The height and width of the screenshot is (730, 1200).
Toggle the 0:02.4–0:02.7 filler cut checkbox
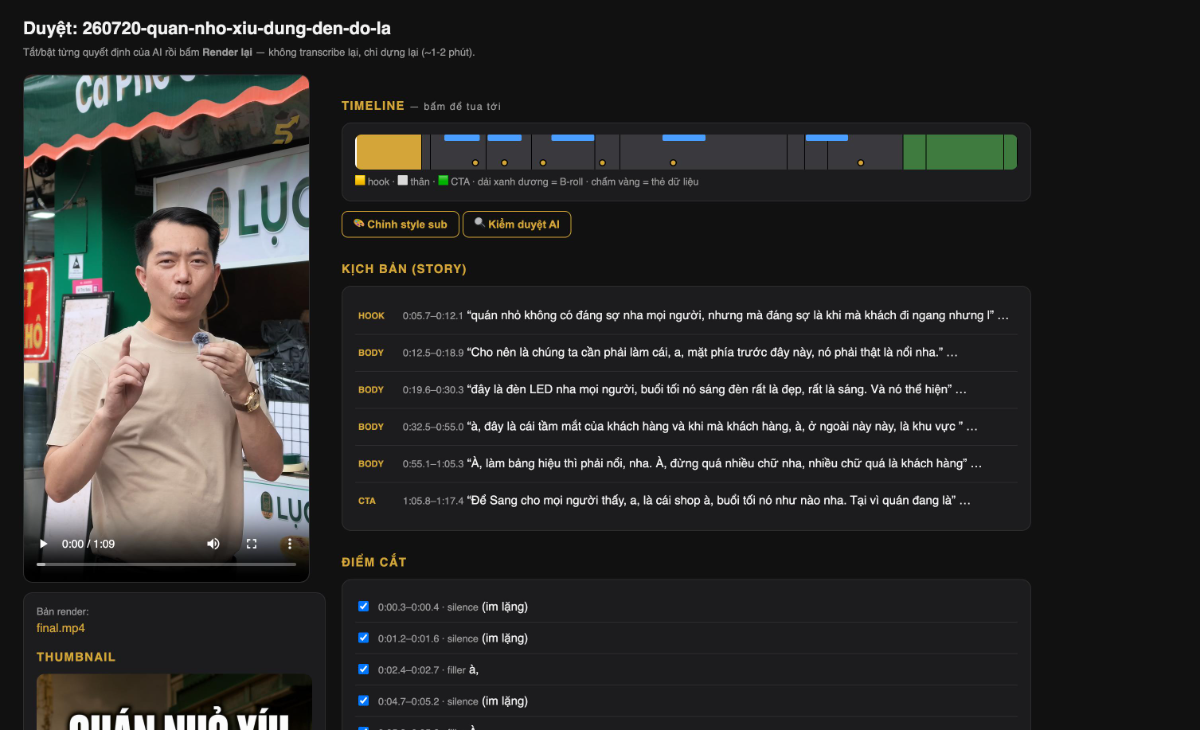(363, 669)
